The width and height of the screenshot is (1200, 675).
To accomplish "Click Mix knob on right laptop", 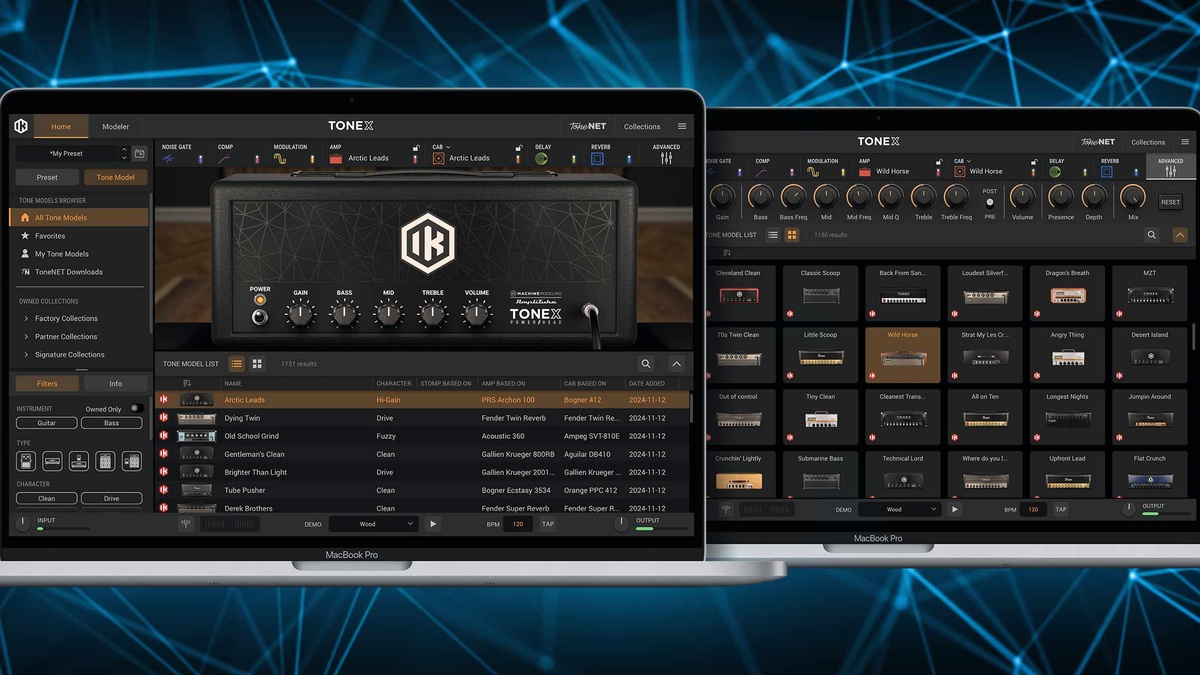I will [x=1133, y=196].
